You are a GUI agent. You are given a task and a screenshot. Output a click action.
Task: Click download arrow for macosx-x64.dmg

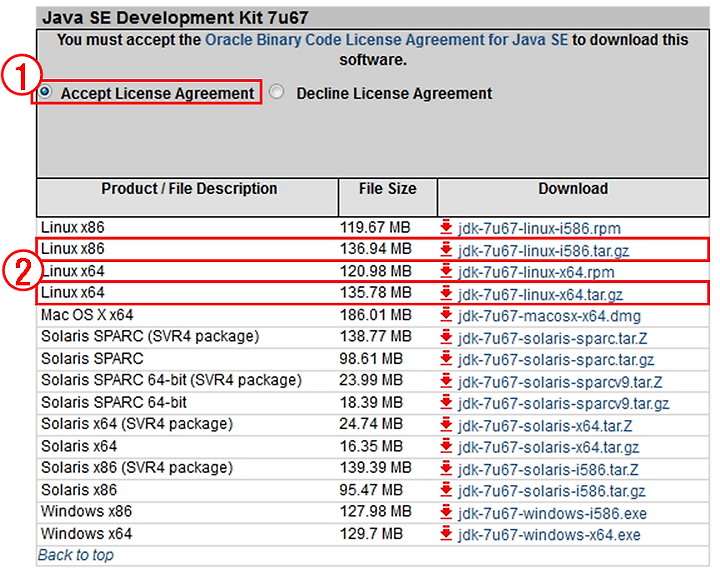[446, 315]
